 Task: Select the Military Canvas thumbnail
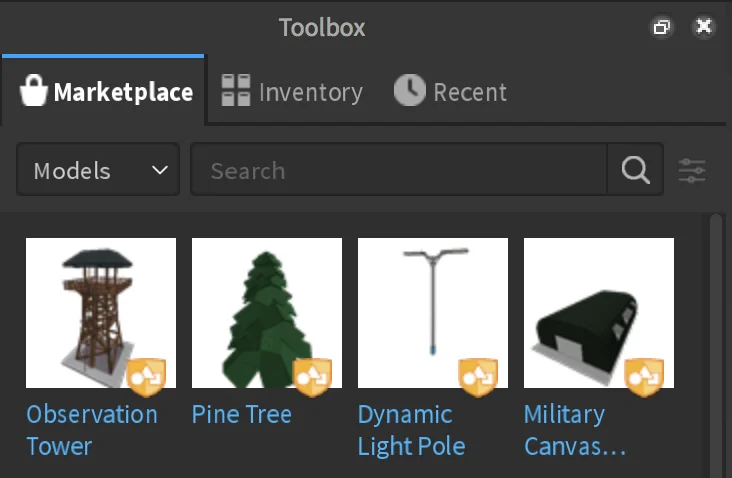tap(598, 313)
